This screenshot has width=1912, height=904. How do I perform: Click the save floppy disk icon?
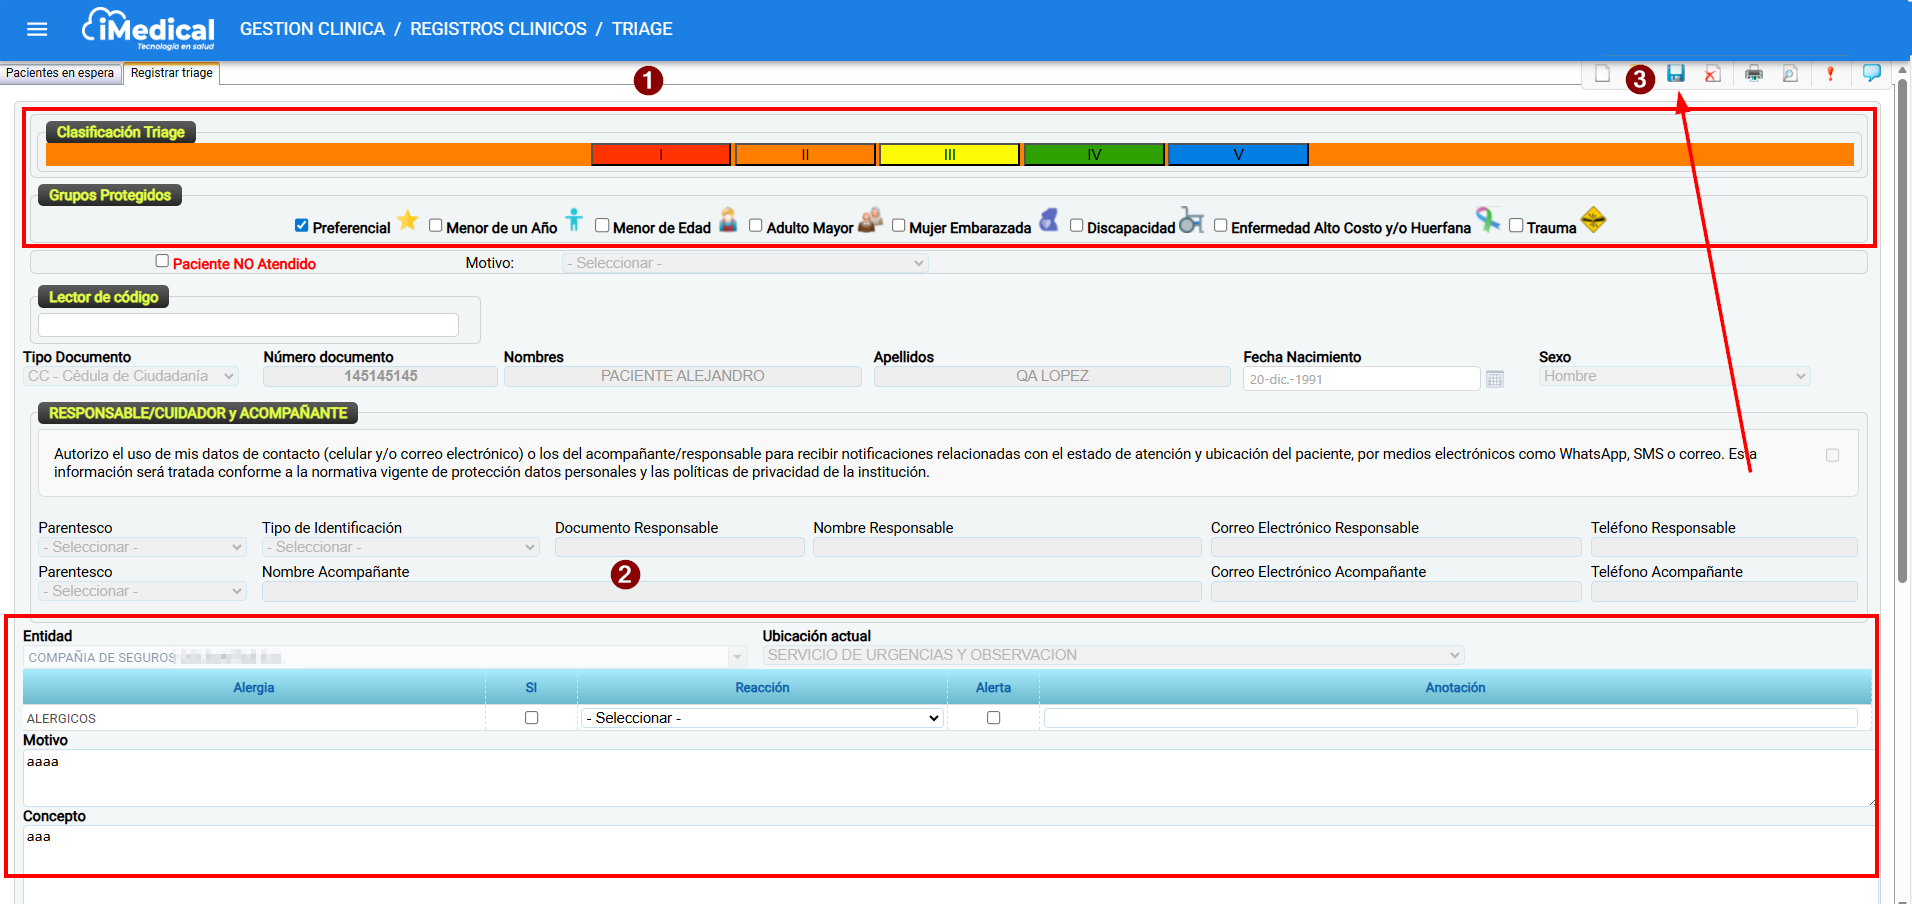tap(1676, 74)
